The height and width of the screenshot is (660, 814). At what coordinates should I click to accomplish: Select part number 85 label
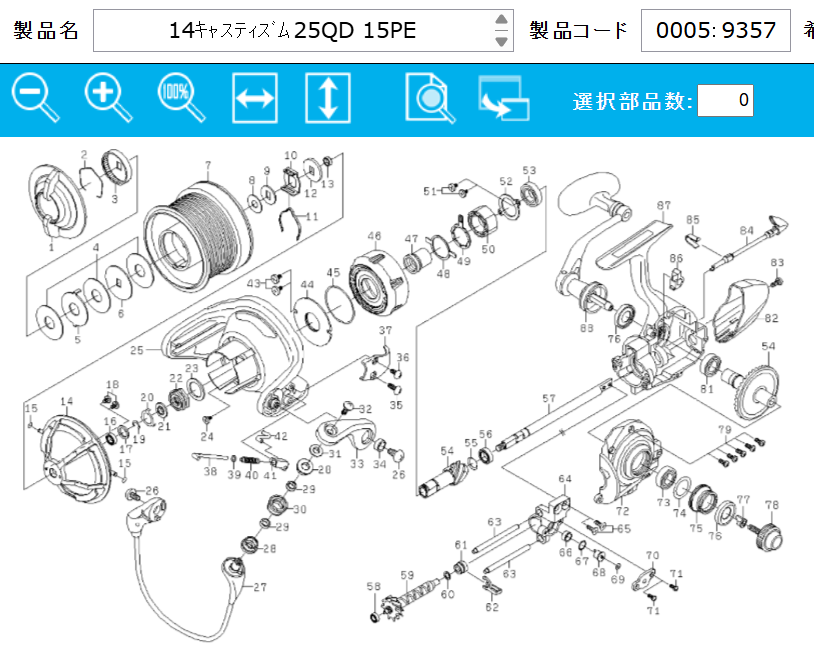[x=693, y=220]
